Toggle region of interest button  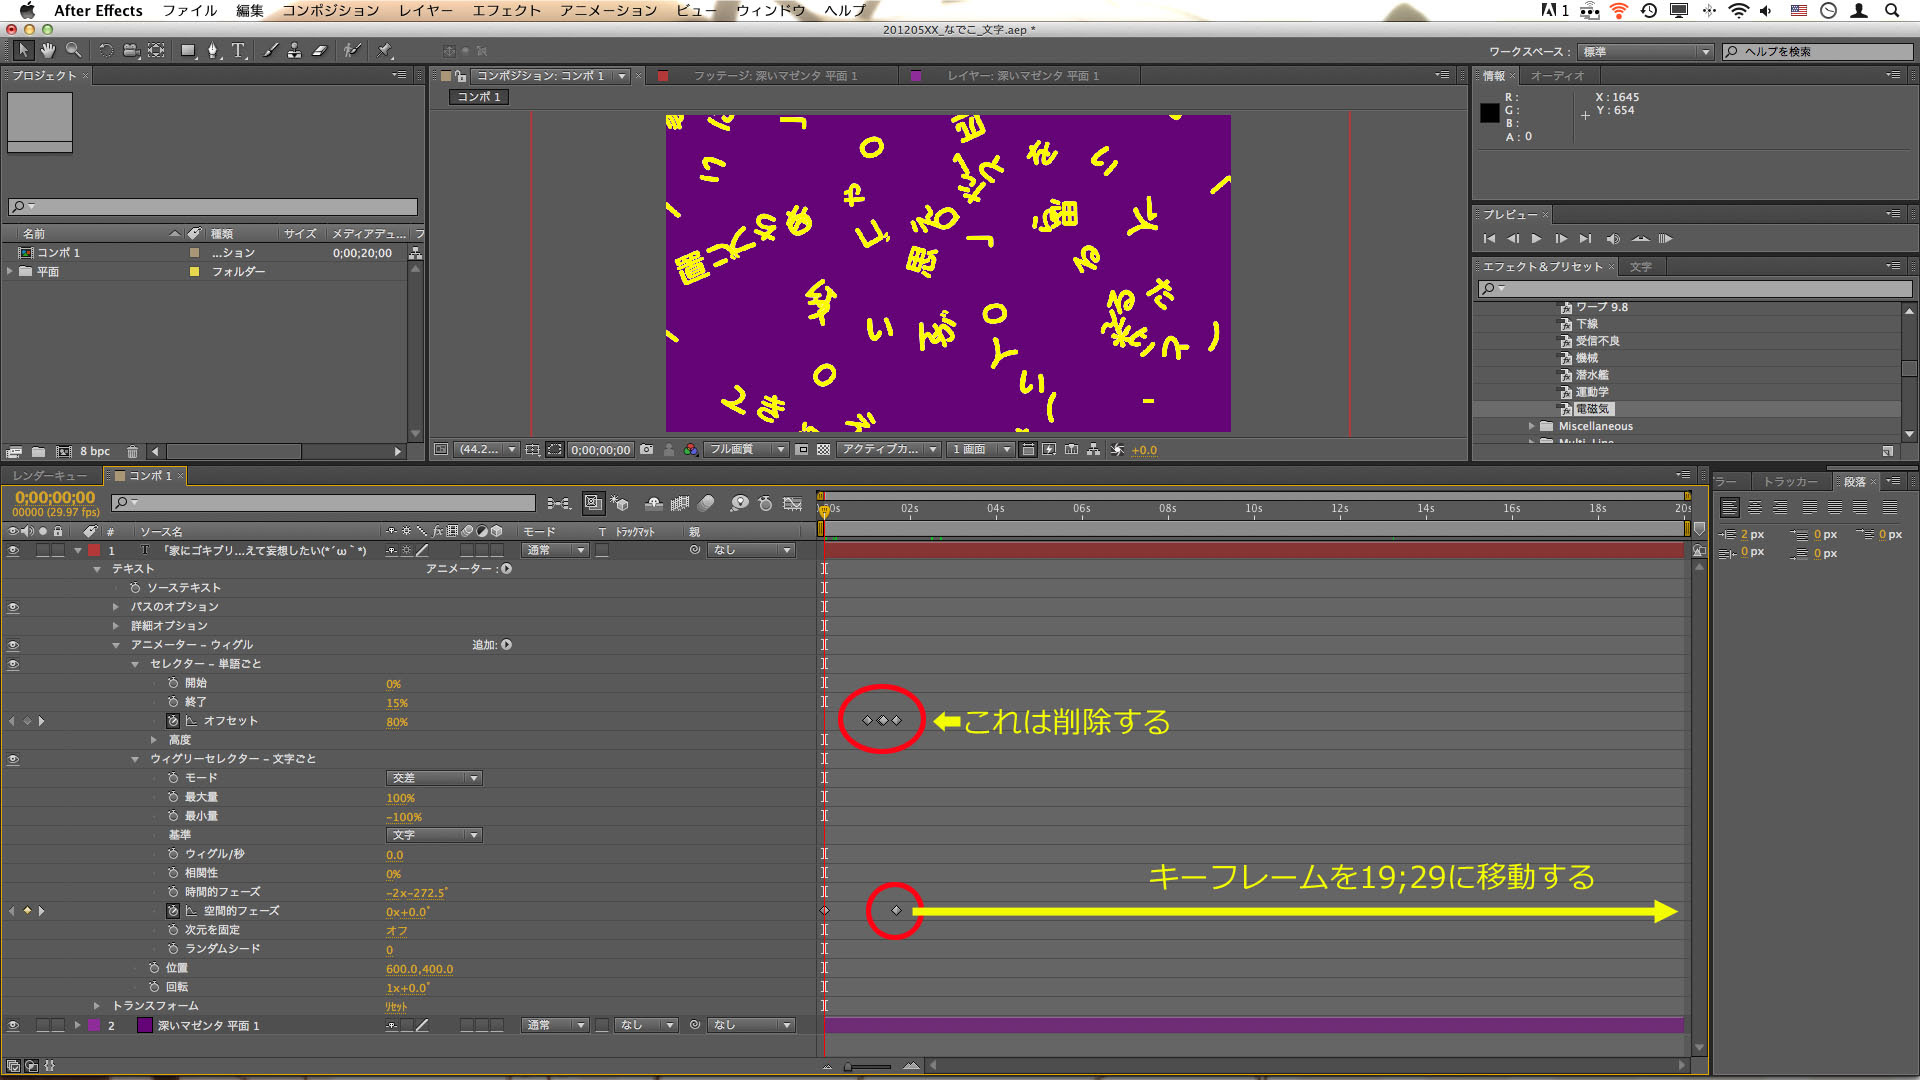(802, 450)
